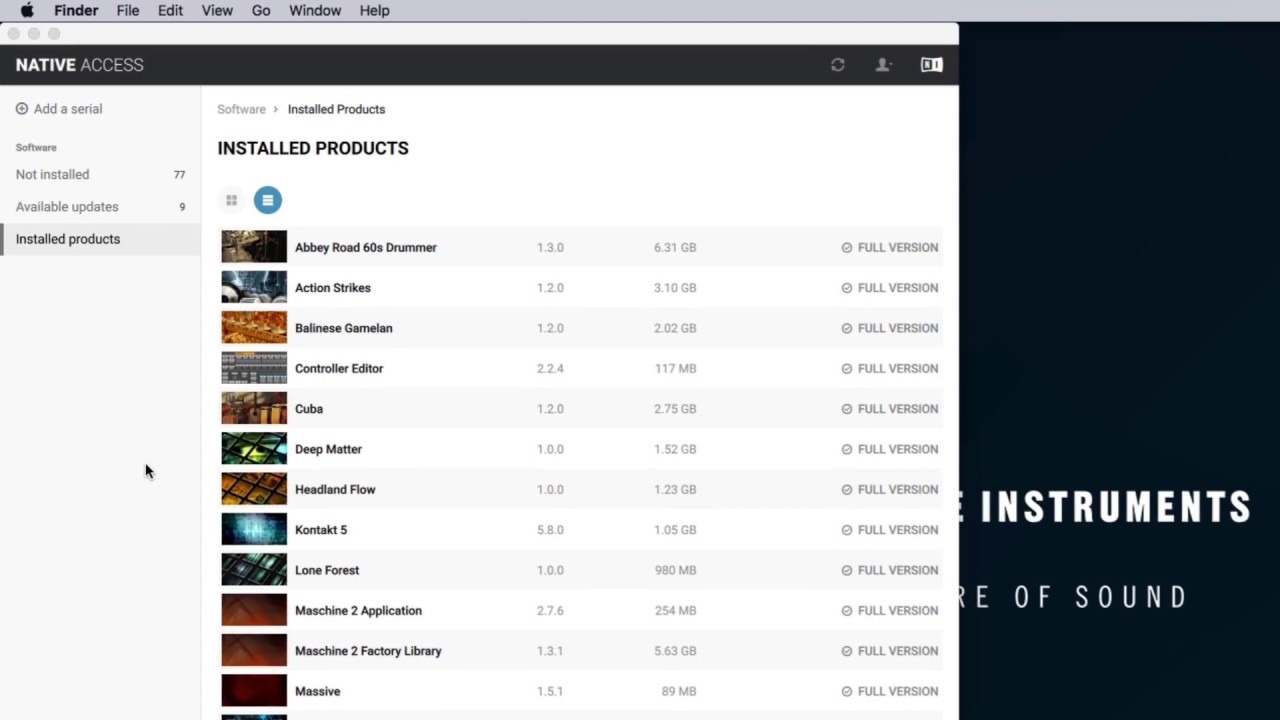
Task: Open the Edit menu
Action: 170,11
